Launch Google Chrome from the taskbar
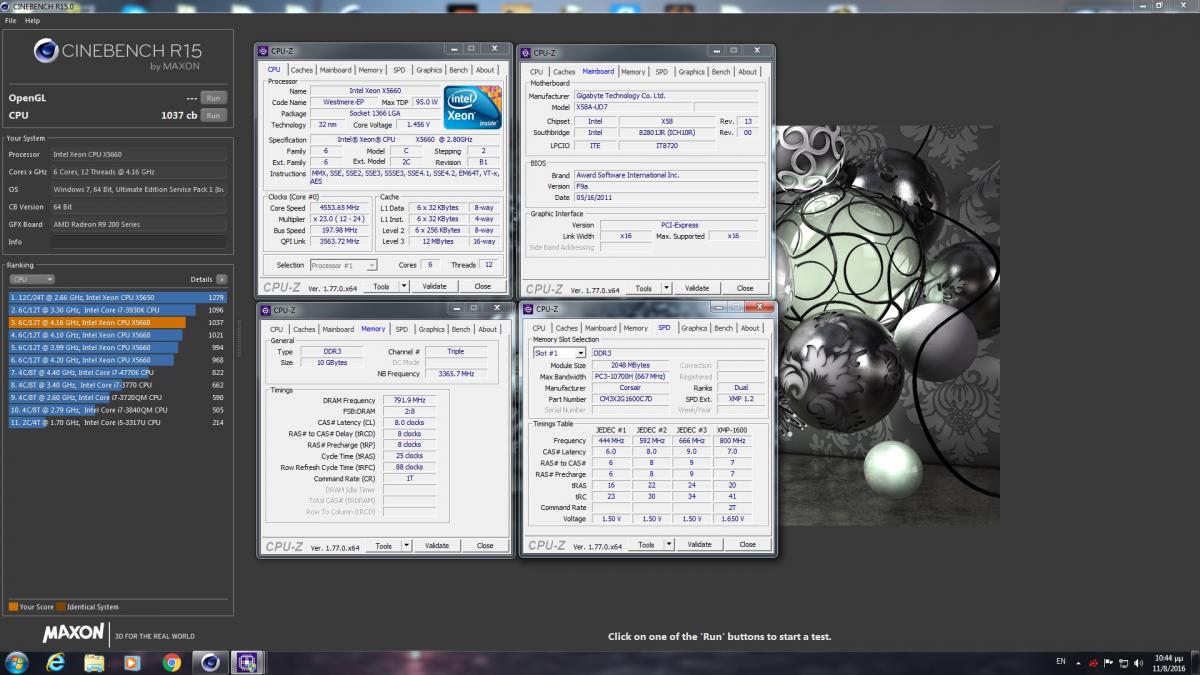 coord(172,662)
